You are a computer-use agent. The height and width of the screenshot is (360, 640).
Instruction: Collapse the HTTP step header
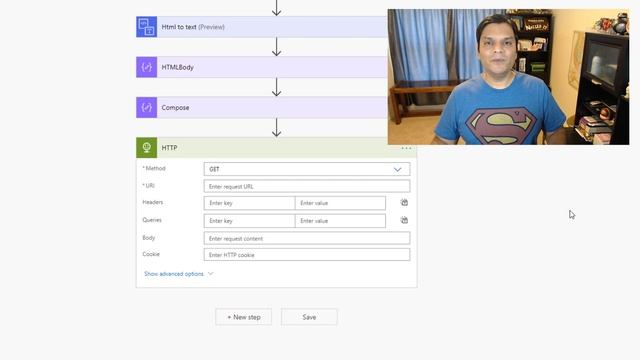click(x=276, y=147)
